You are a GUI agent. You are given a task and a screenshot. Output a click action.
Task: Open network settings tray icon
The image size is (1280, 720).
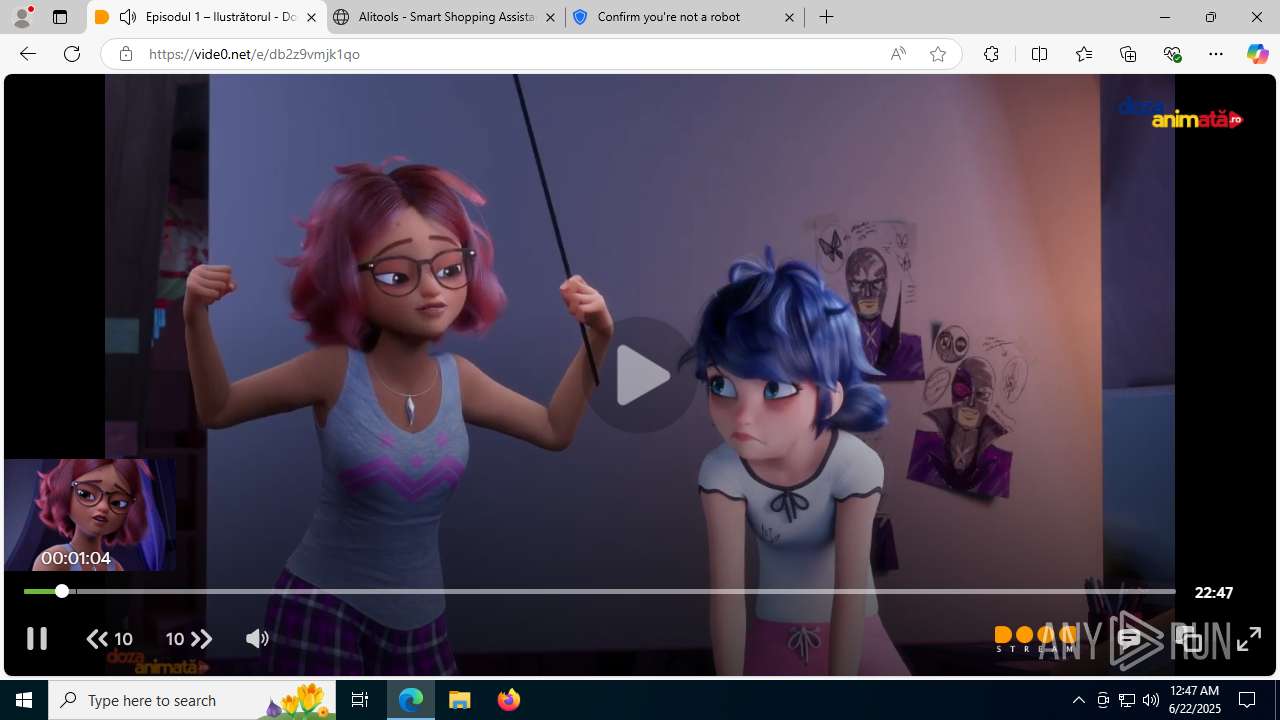pos(1127,700)
